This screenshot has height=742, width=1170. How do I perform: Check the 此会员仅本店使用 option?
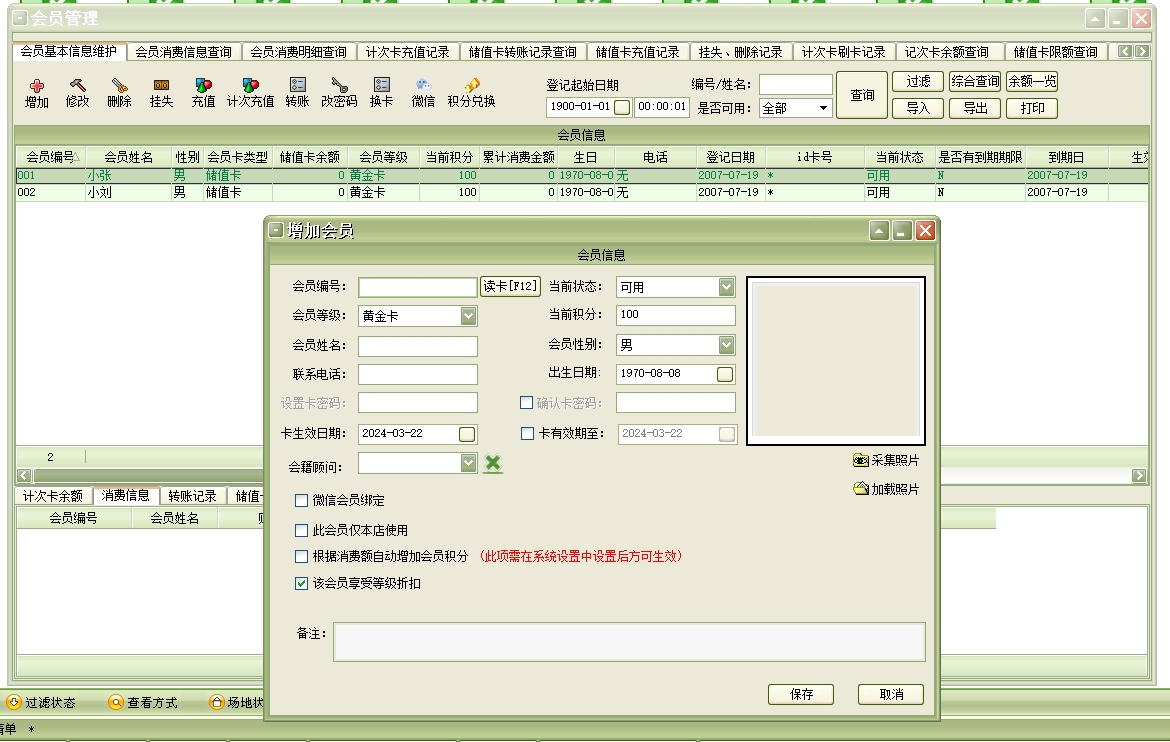(x=302, y=531)
